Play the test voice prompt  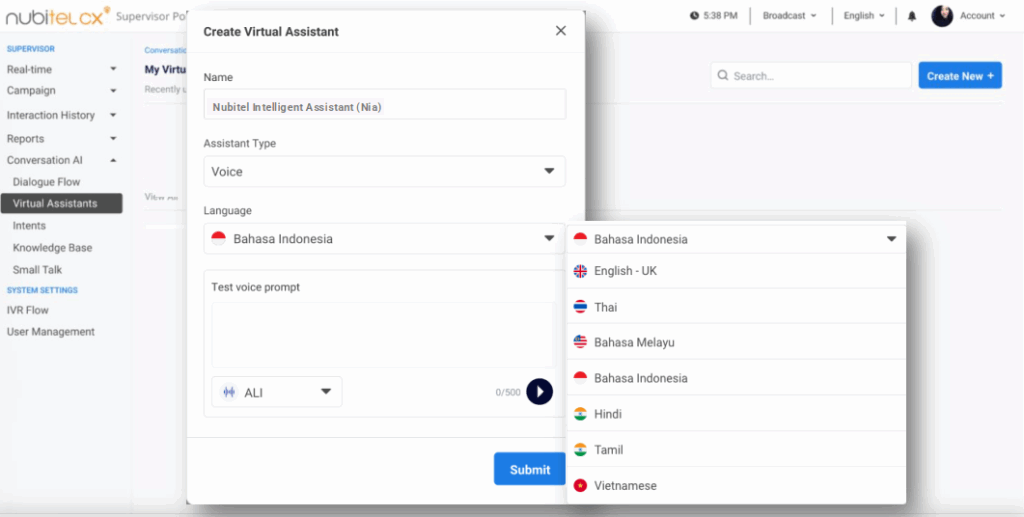click(x=539, y=392)
